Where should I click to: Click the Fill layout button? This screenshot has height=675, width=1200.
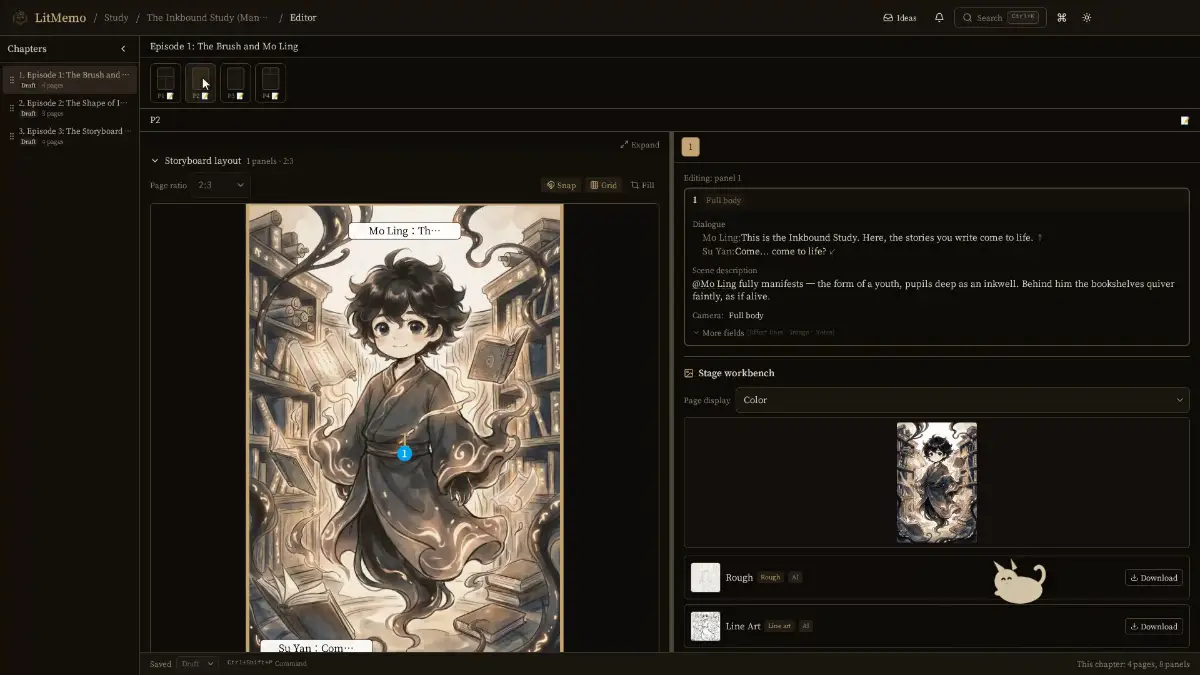click(x=642, y=185)
